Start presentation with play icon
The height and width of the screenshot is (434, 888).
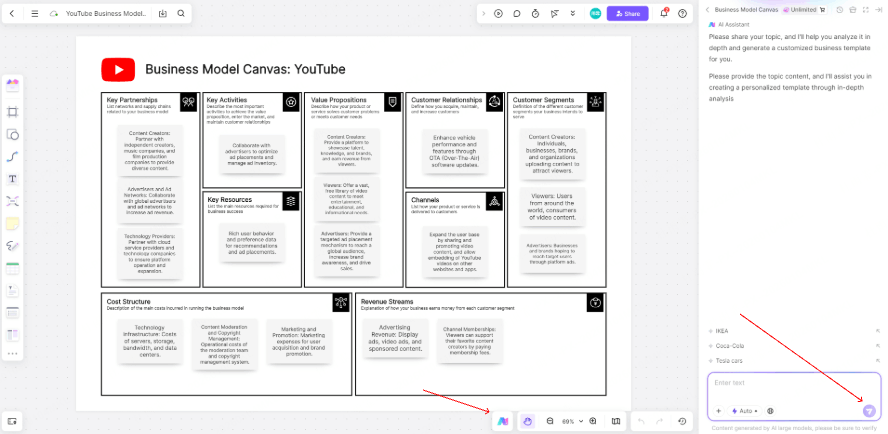498,14
